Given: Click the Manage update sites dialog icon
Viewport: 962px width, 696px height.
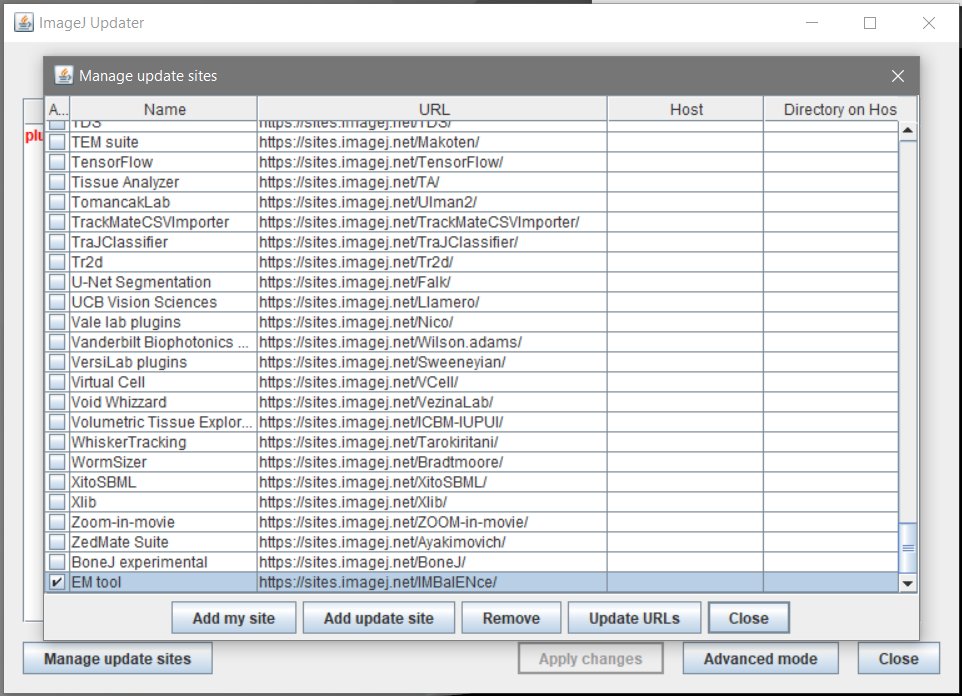Looking at the screenshot, I should click(x=63, y=76).
